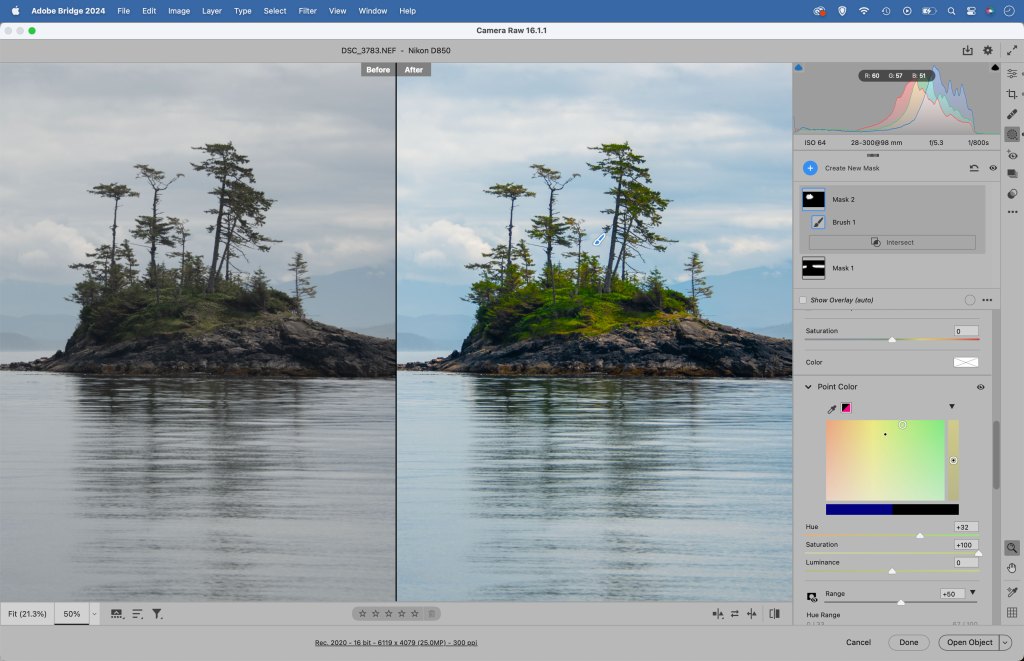Enable the Show Overlay (auto) checkbox
1024x661 pixels.
tap(803, 300)
